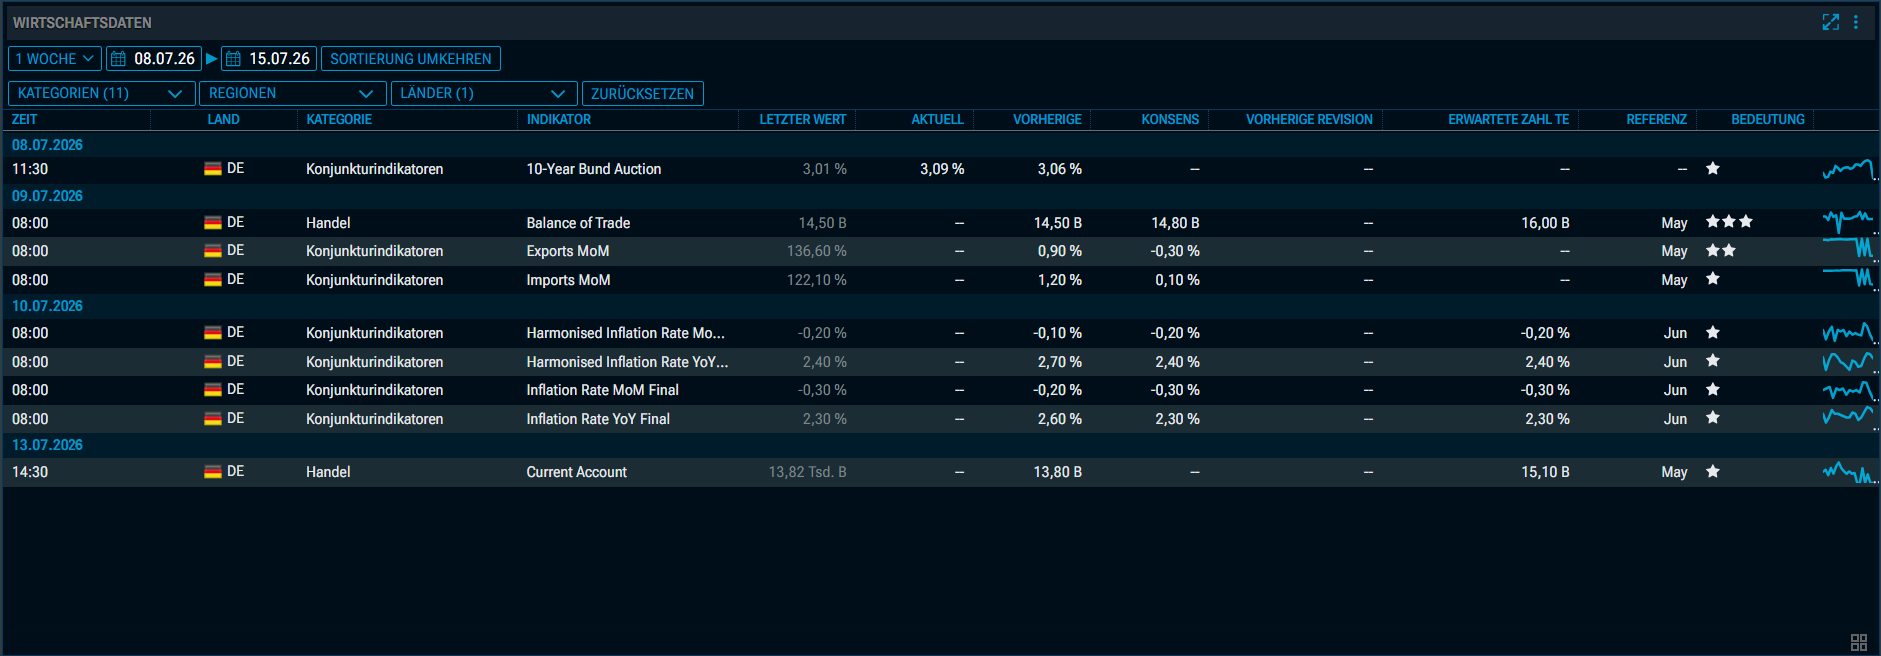The width and height of the screenshot is (1881, 656).
Task: Sort by the Letzter Wert column header
Action: coord(803,119)
